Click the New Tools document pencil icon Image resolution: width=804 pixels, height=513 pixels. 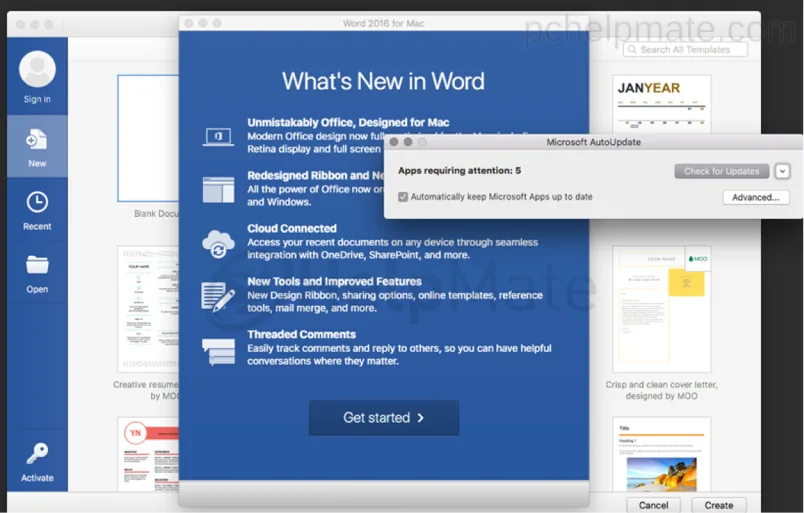click(x=218, y=297)
